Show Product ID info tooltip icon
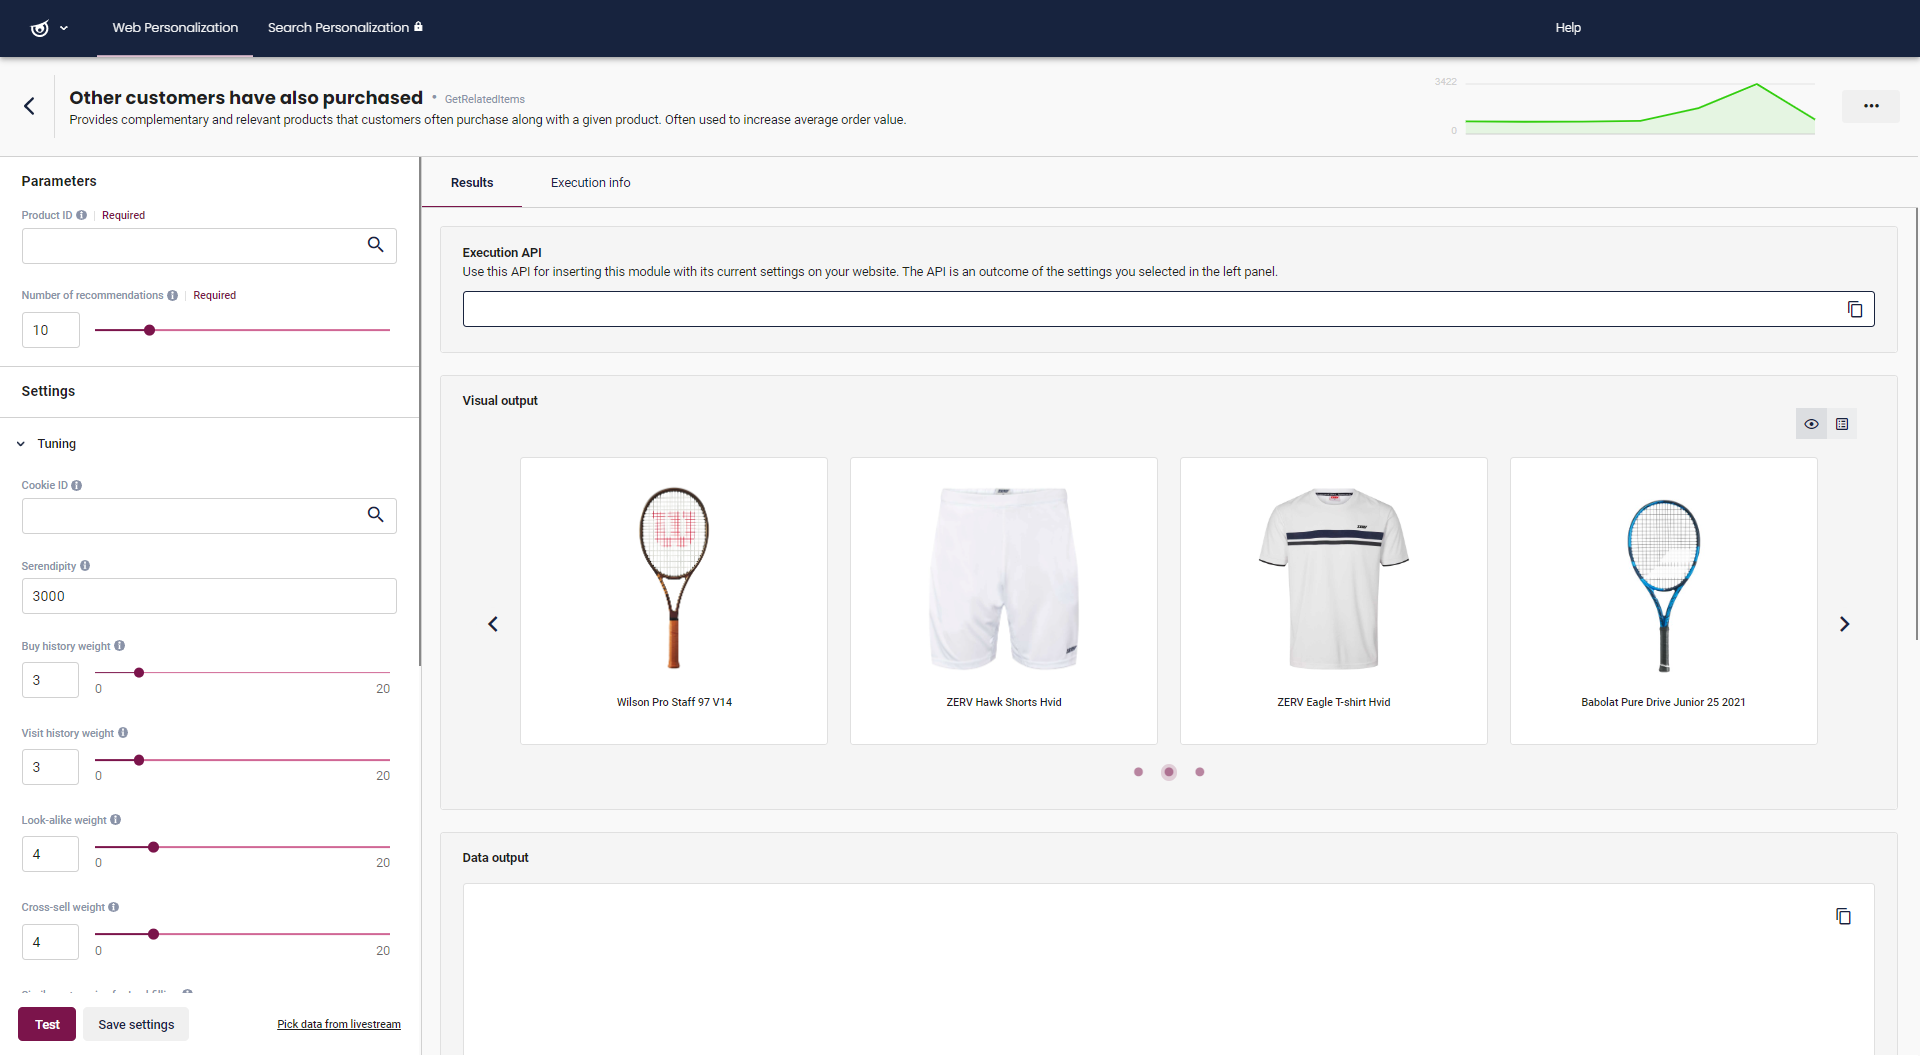The width and height of the screenshot is (1920, 1056). pyautogui.click(x=82, y=215)
